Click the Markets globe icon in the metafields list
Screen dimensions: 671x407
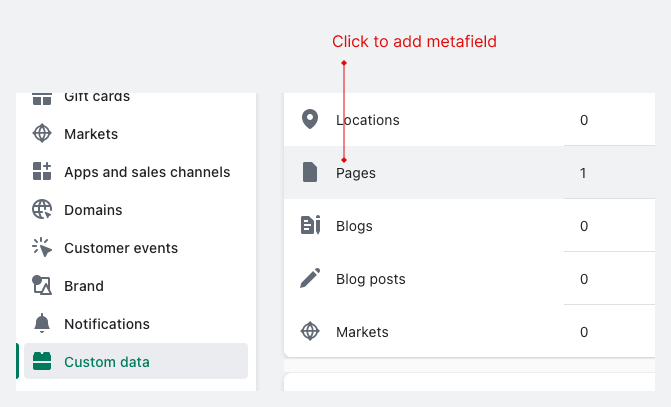(310, 332)
